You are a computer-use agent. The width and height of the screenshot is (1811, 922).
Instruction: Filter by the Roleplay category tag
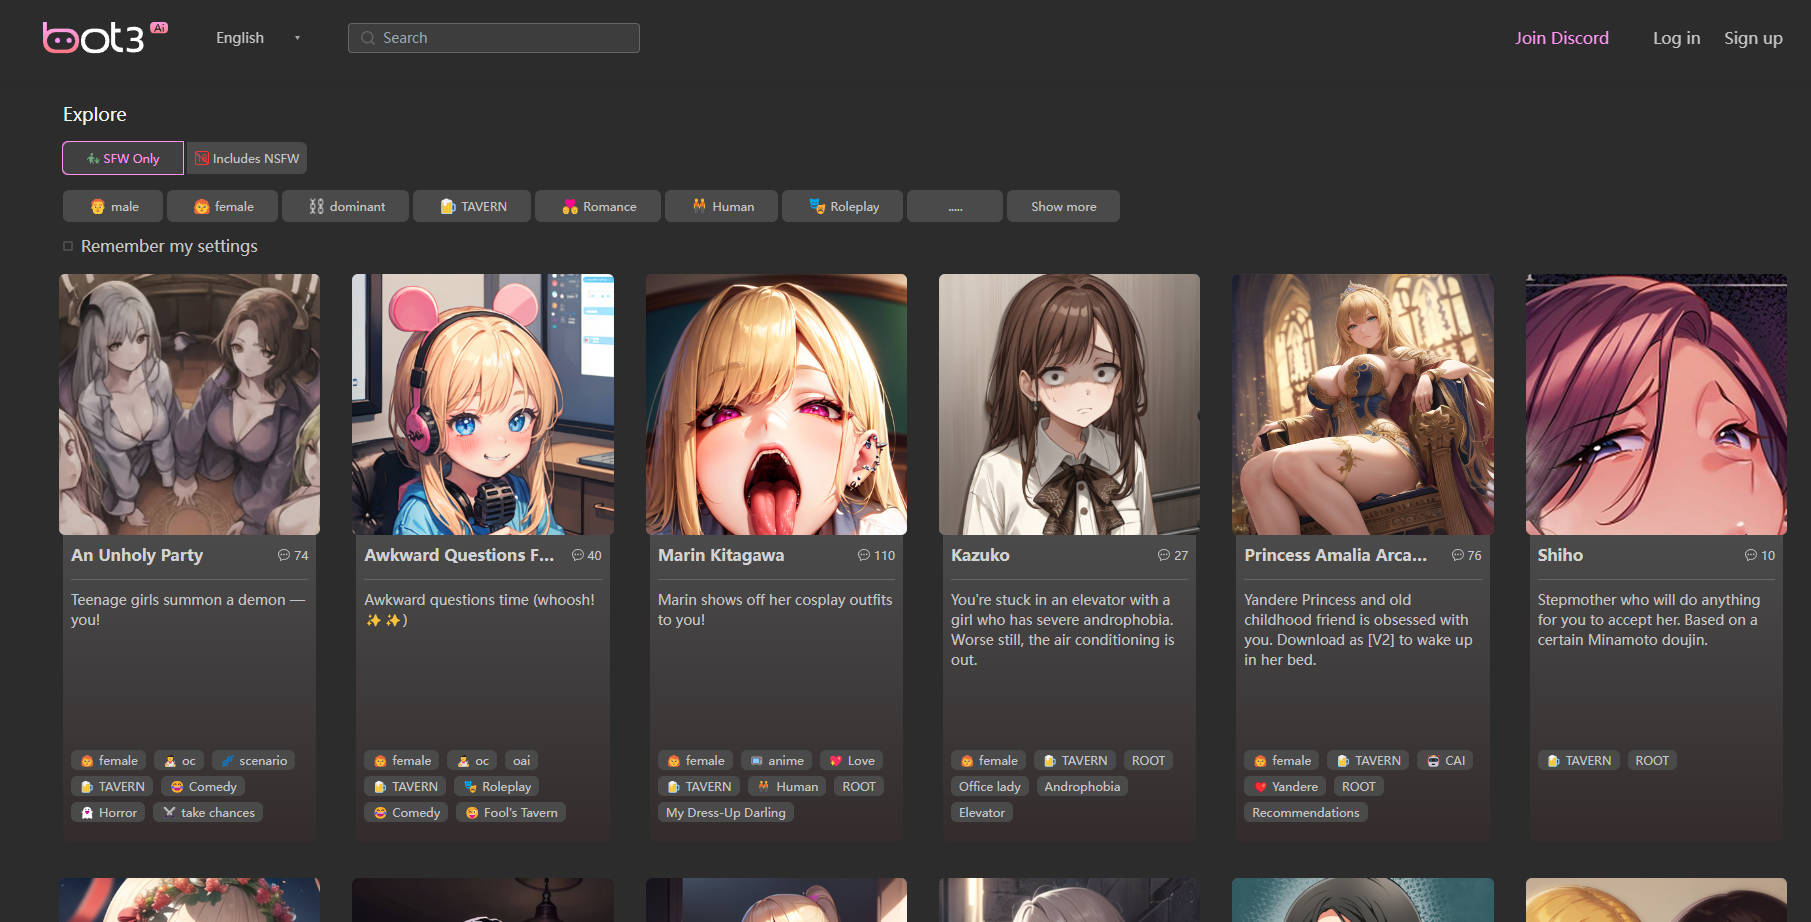point(843,206)
